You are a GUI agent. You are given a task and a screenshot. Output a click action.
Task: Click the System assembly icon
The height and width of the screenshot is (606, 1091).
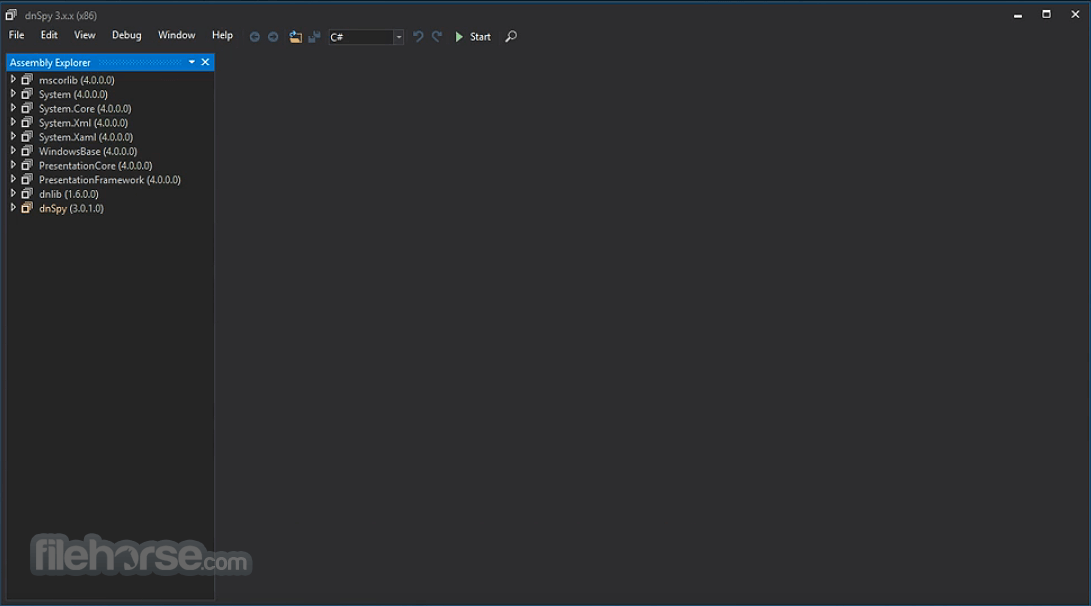click(x=26, y=94)
